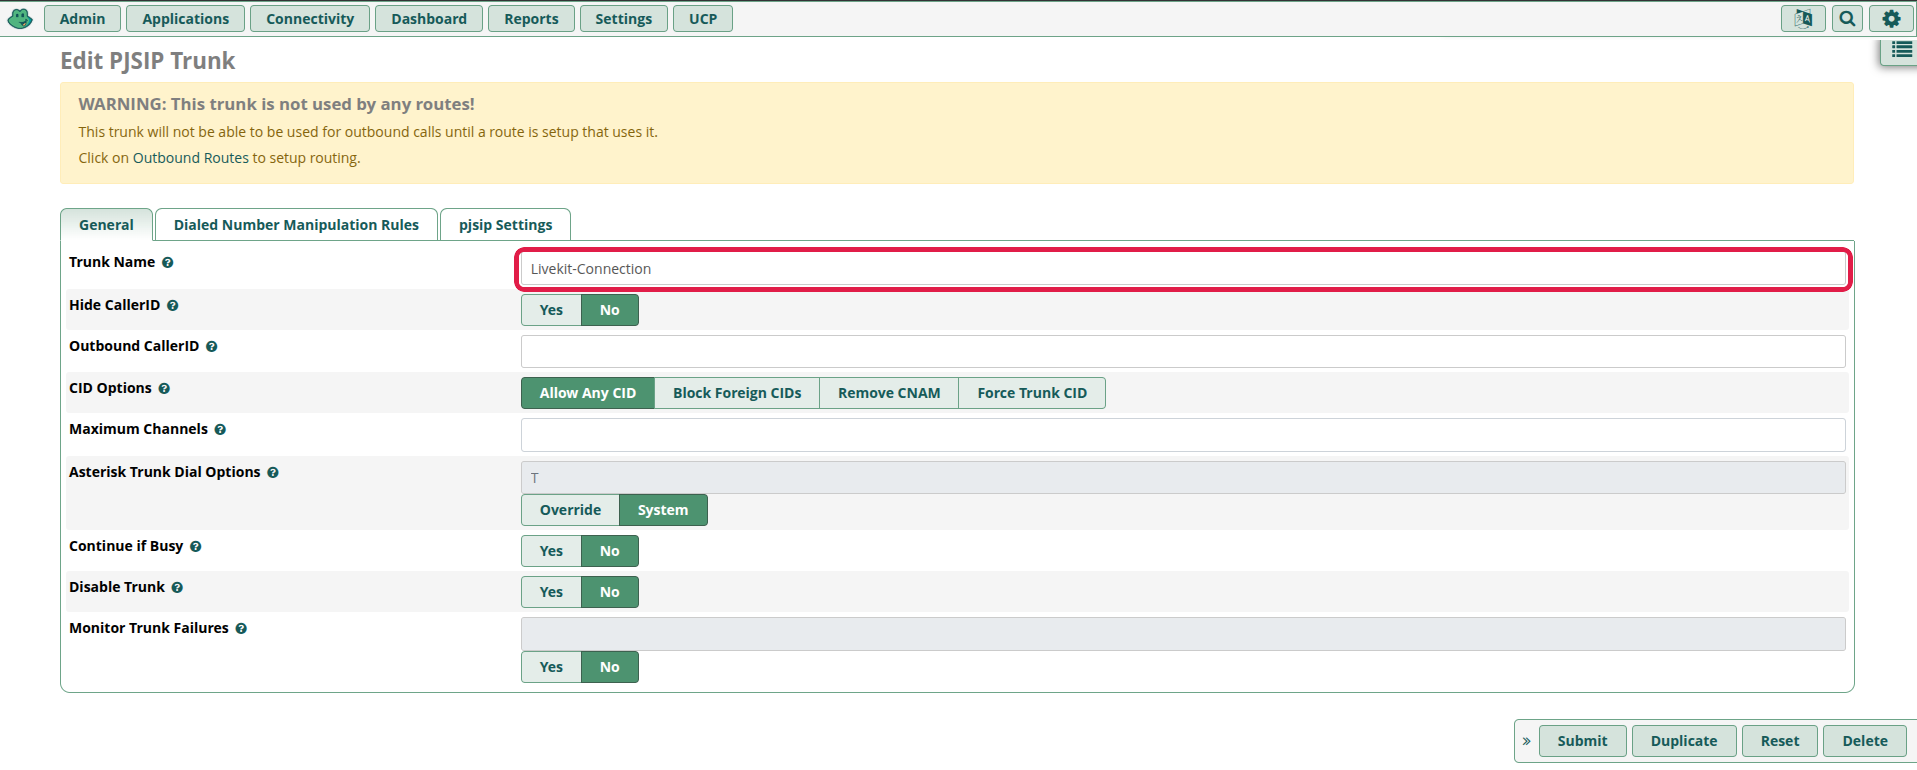Click the FreePBX frog logo icon
This screenshot has width=1917, height=770.
(20, 18)
